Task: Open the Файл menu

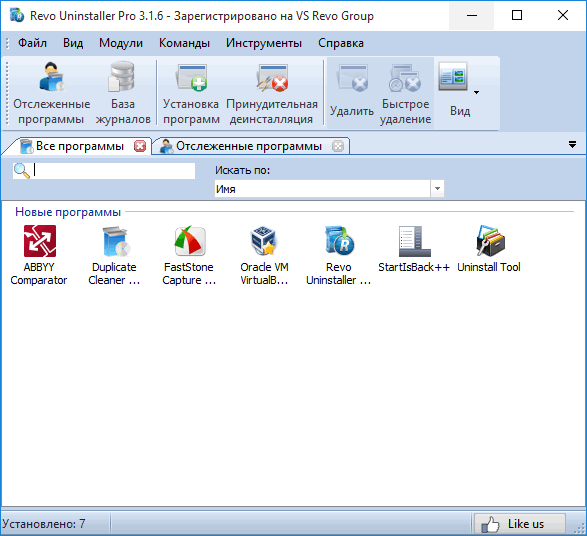Action: click(x=33, y=43)
